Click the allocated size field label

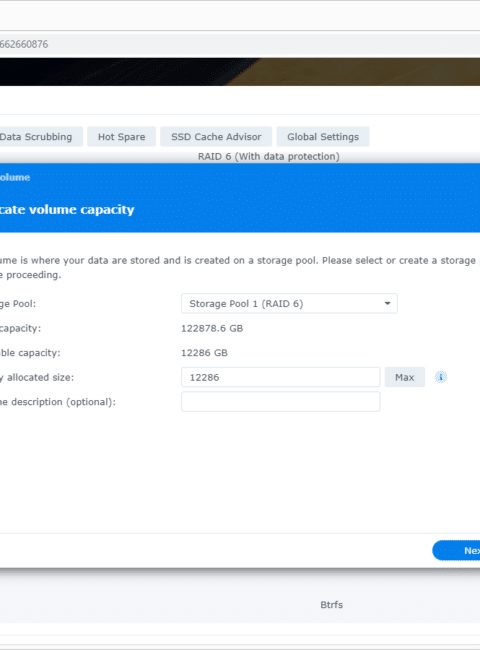tap(37, 377)
